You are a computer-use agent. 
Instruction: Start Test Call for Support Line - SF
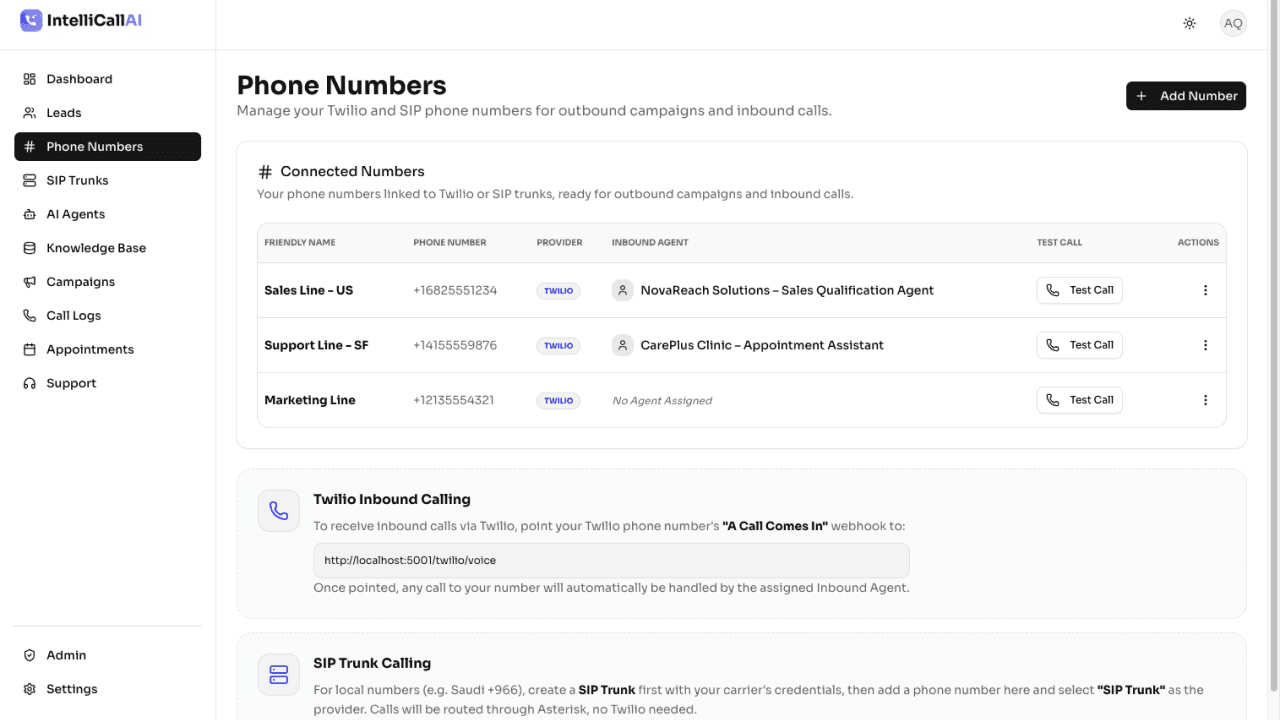(1080, 345)
